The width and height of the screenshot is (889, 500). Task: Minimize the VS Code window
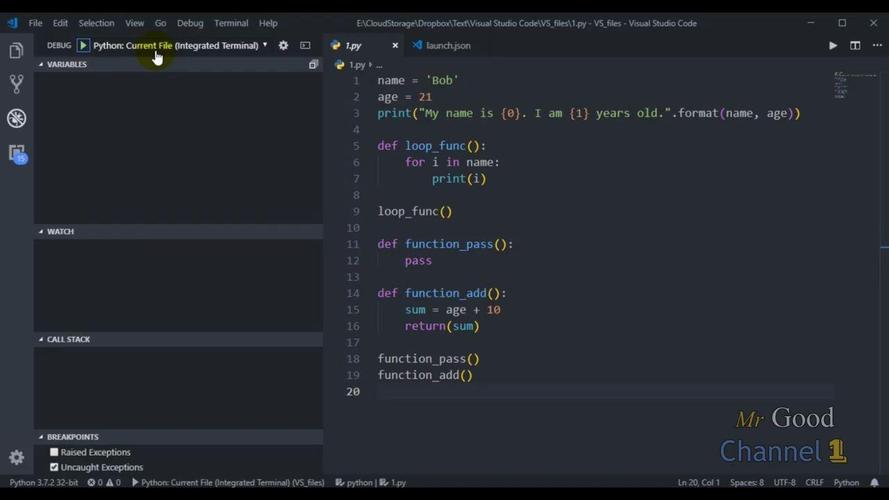coord(811,23)
